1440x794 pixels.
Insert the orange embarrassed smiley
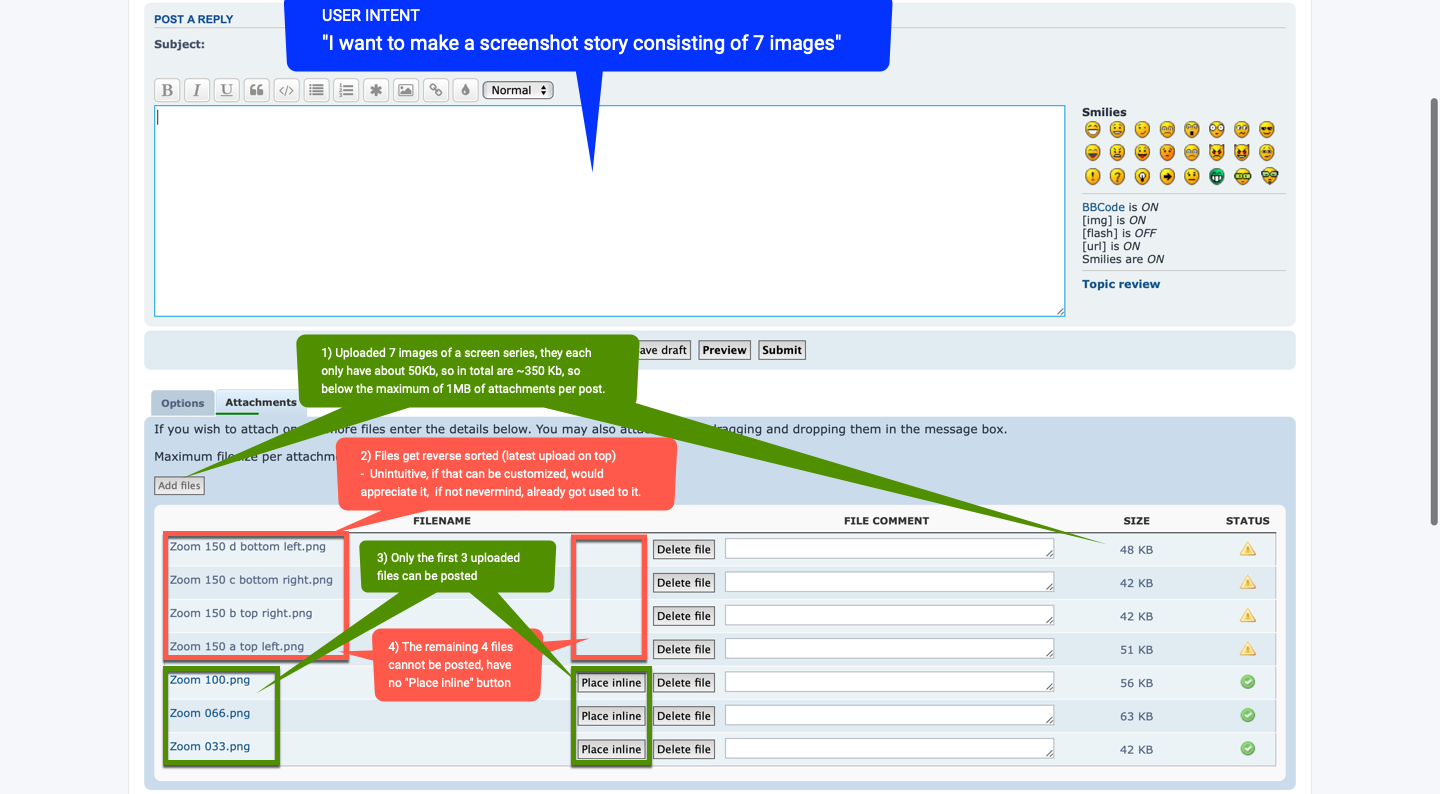(1167, 152)
